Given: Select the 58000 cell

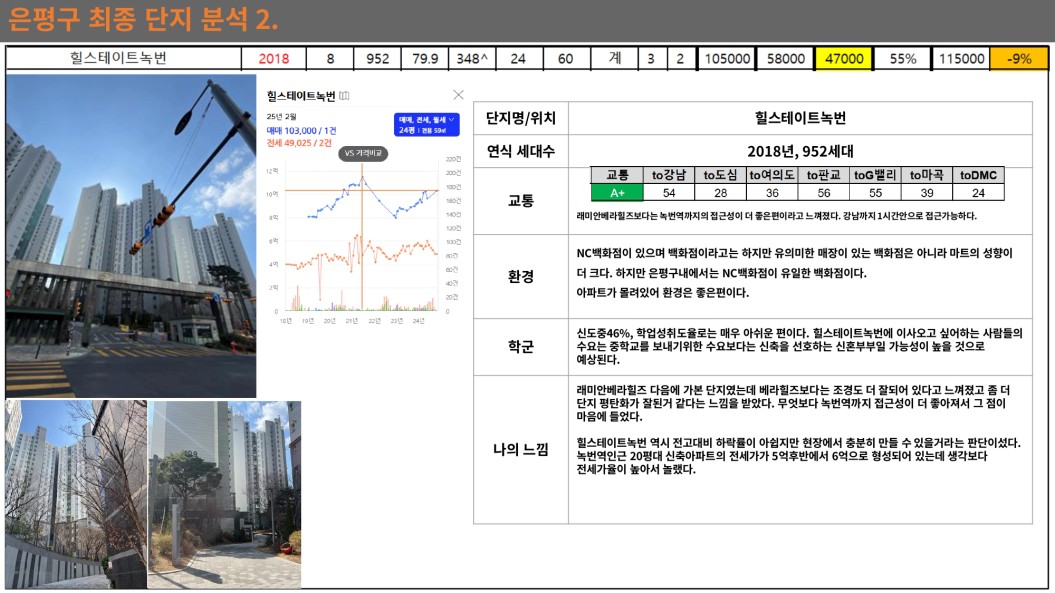Looking at the screenshot, I should coord(785,59).
